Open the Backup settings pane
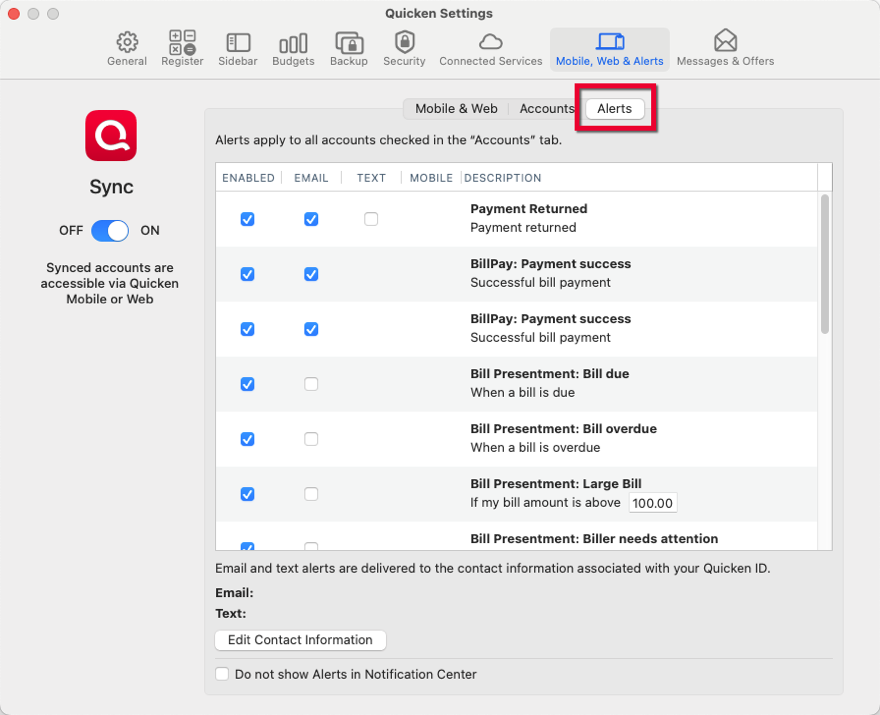This screenshot has width=880, height=715. [348, 47]
